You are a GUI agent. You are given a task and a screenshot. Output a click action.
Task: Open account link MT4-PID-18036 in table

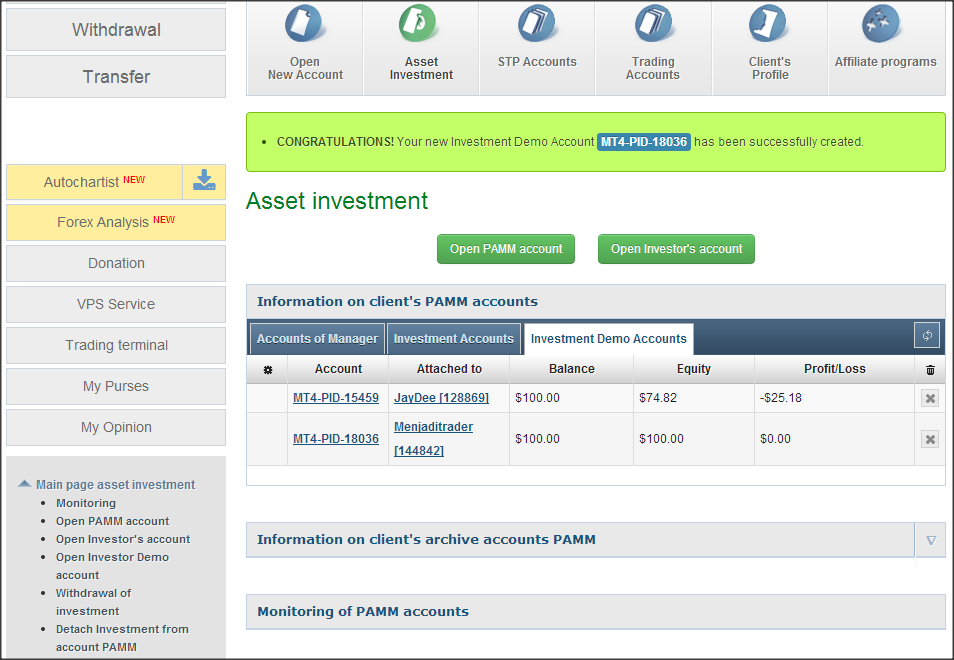(336, 439)
